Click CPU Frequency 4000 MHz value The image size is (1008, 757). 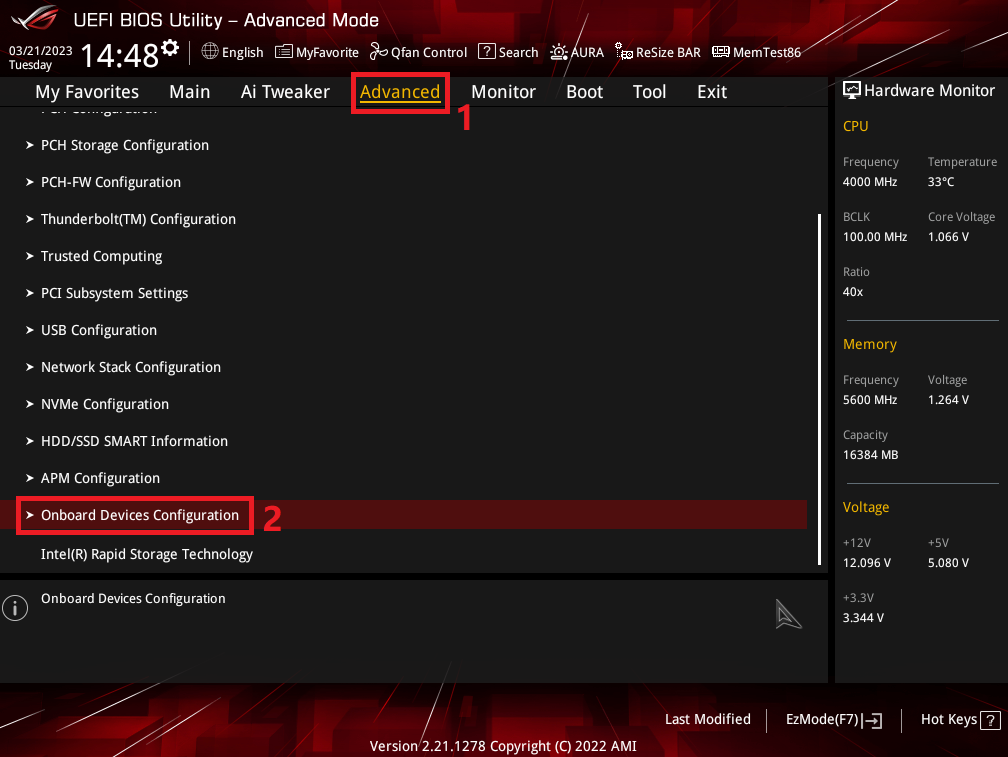tap(870, 182)
